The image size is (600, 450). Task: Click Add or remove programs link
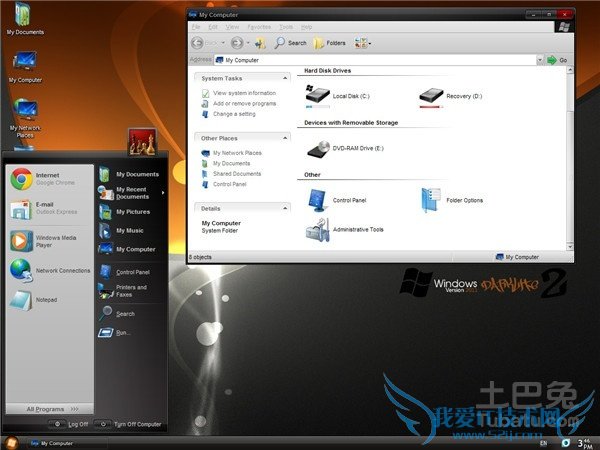pyautogui.click(x=244, y=103)
